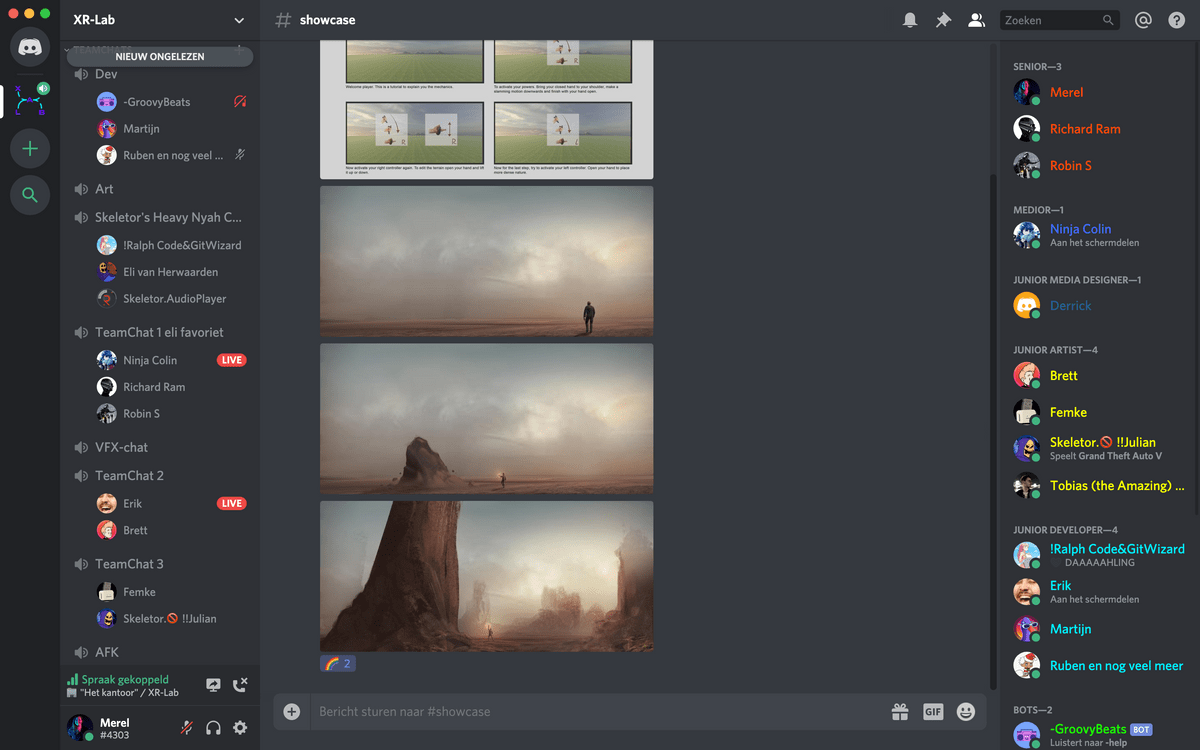Toggle headphone deafen
The image size is (1200, 750).
coord(213,728)
